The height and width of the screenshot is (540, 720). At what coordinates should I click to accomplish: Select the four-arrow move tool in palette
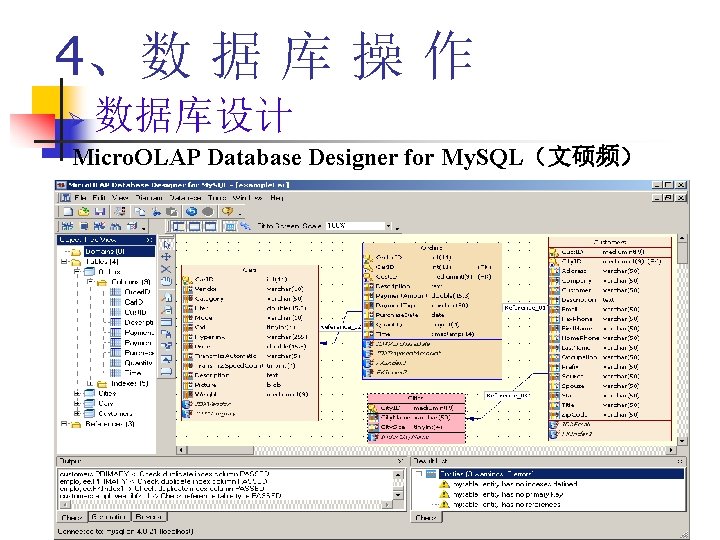click(x=167, y=257)
